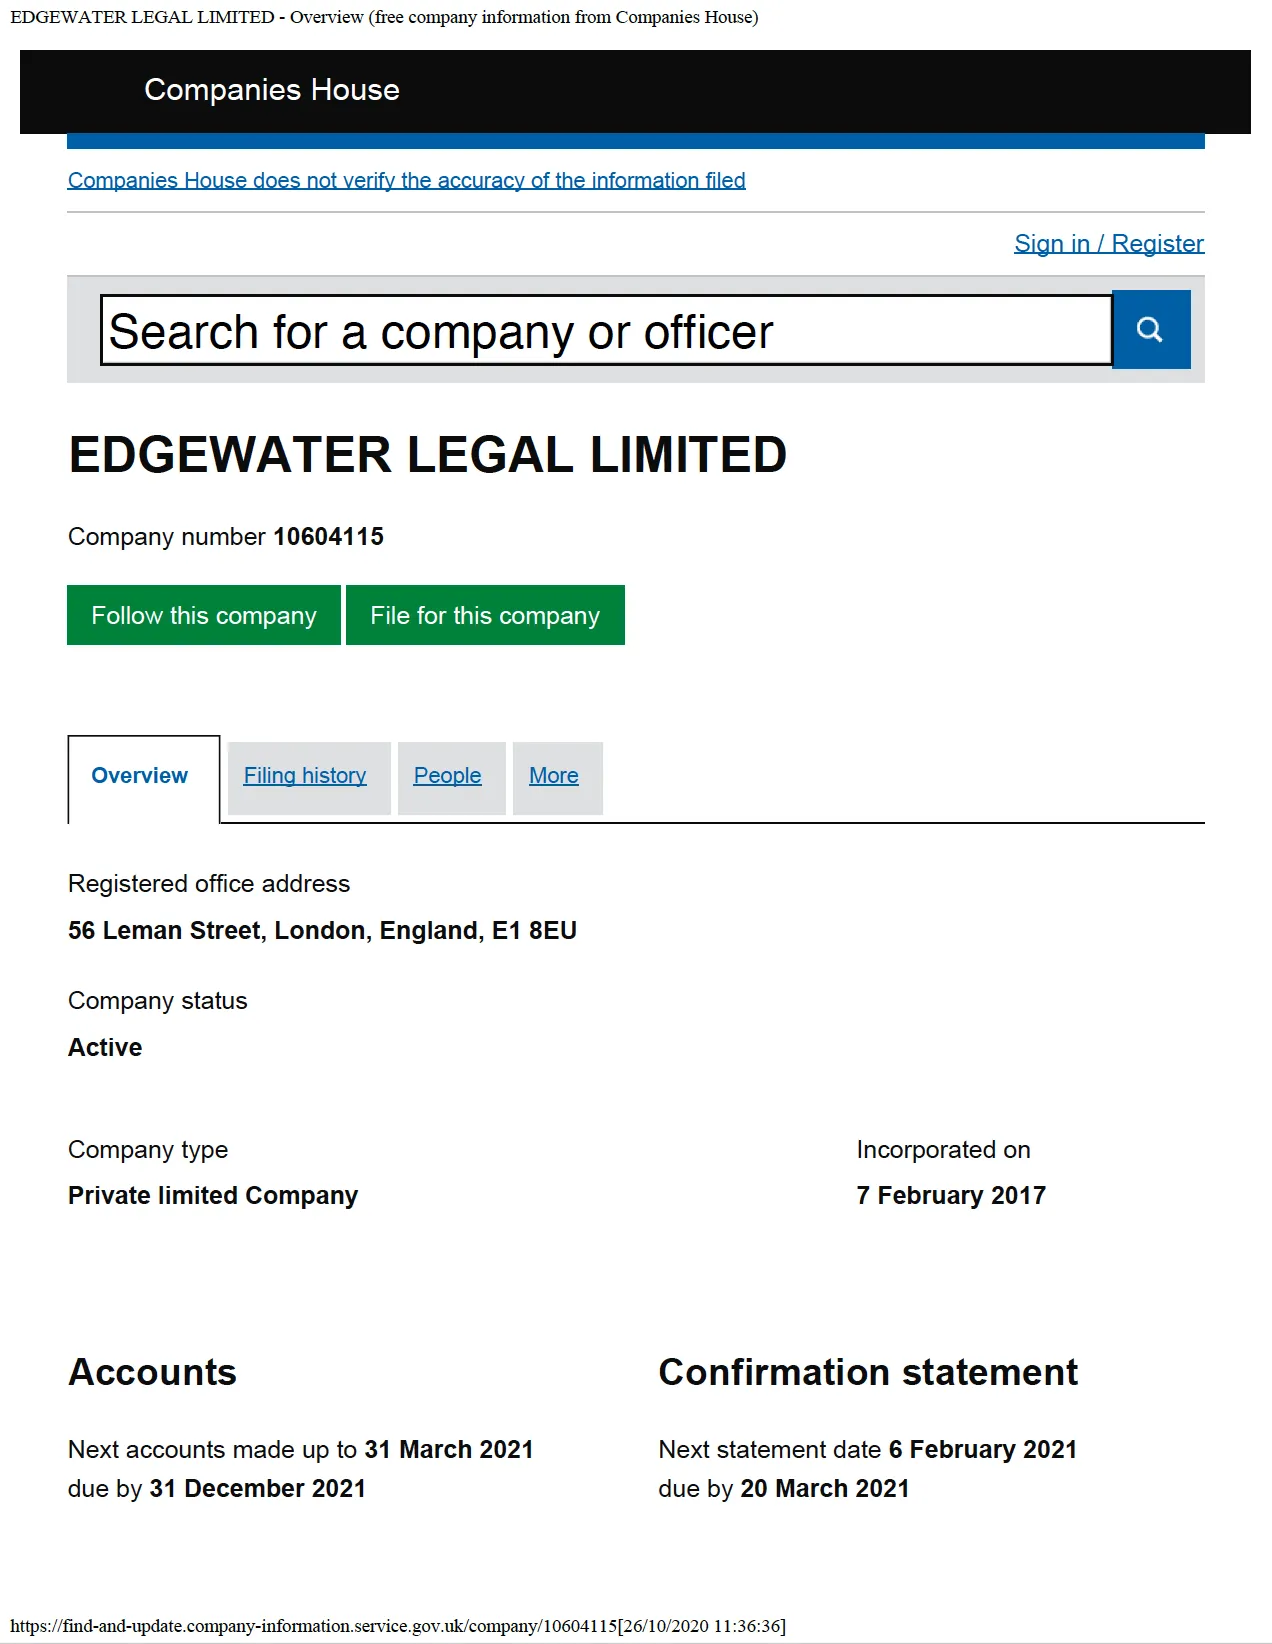Open the People tab

448,776
